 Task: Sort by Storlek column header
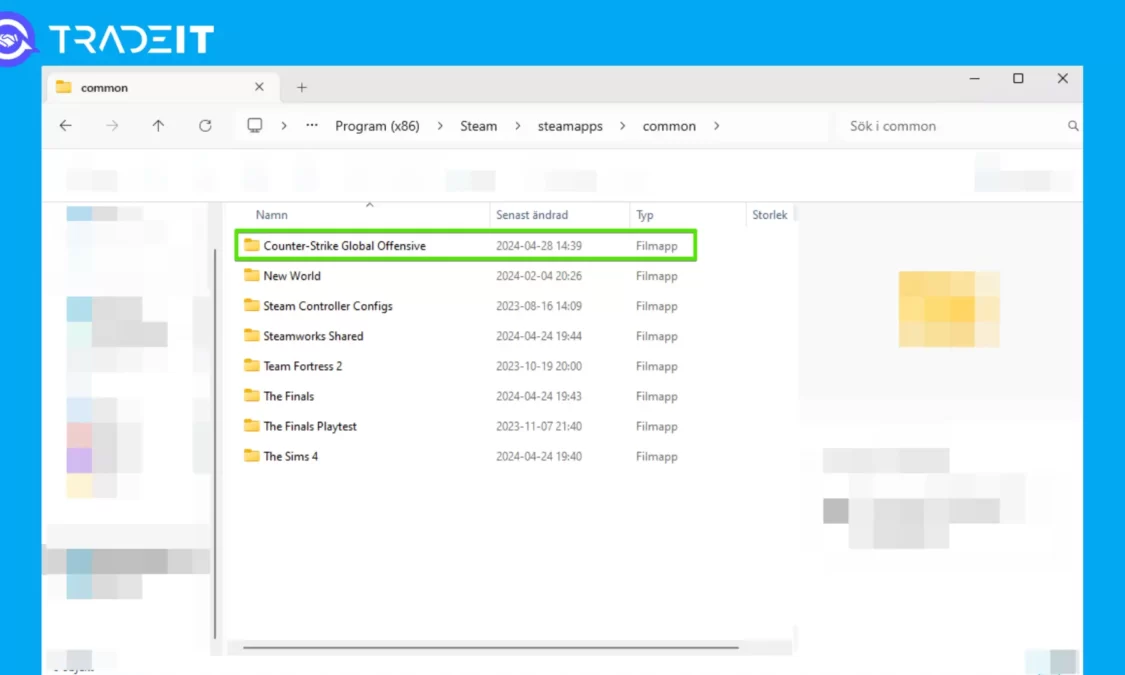[769, 214]
